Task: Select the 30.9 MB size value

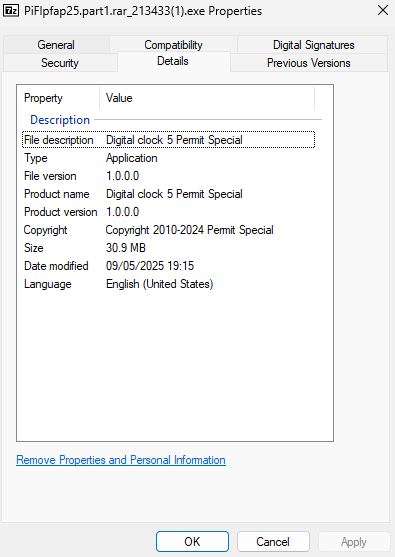Action: (x=126, y=248)
